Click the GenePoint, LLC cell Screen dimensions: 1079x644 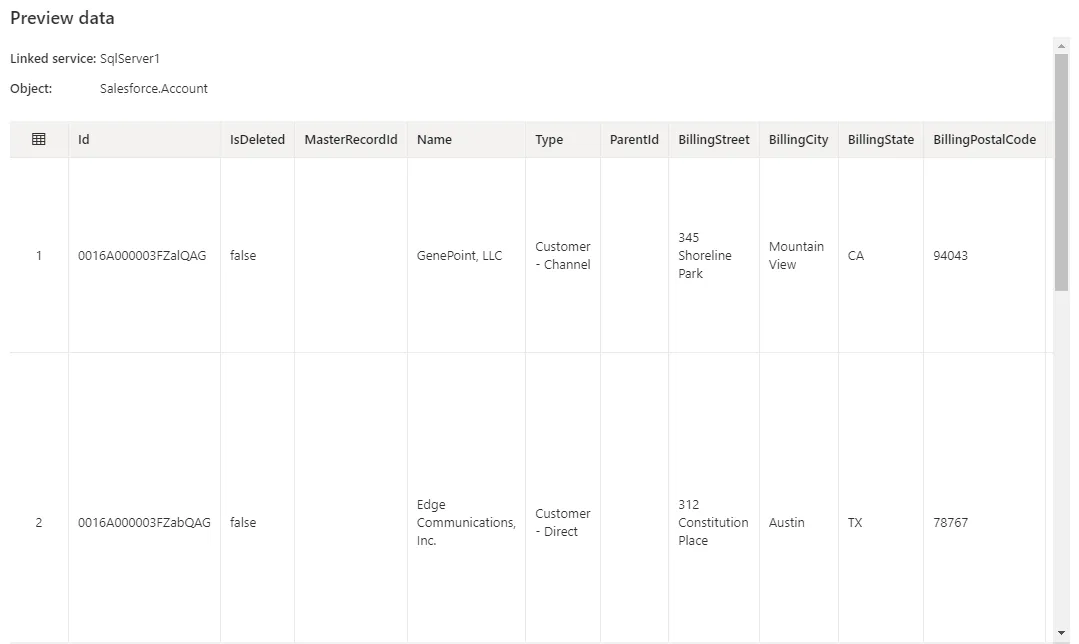(x=460, y=255)
